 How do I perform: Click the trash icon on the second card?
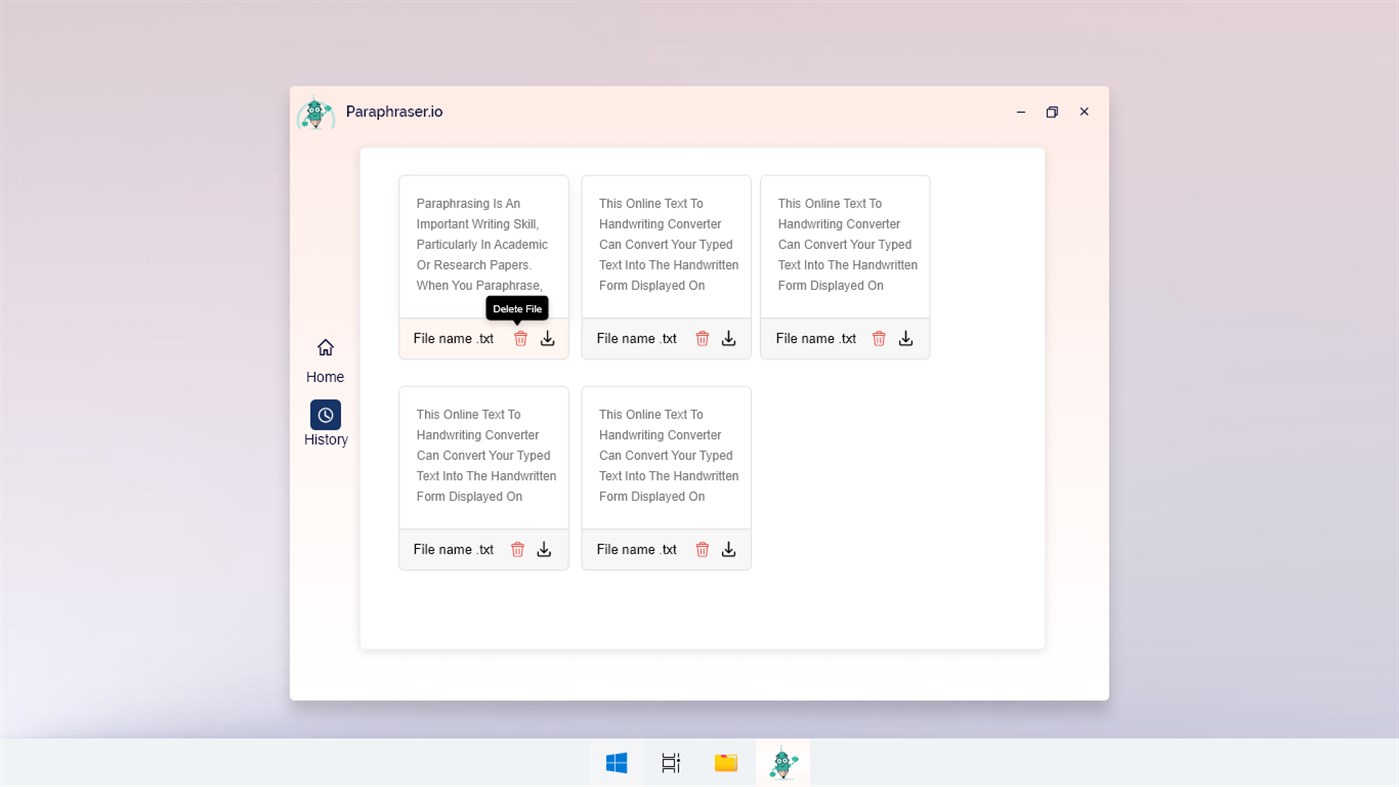coord(701,338)
